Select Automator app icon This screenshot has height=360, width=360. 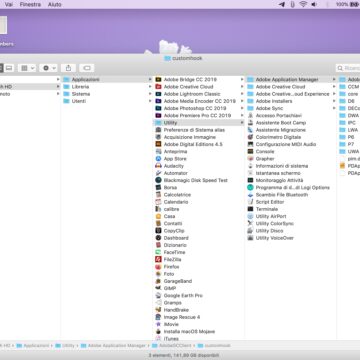[158, 173]
